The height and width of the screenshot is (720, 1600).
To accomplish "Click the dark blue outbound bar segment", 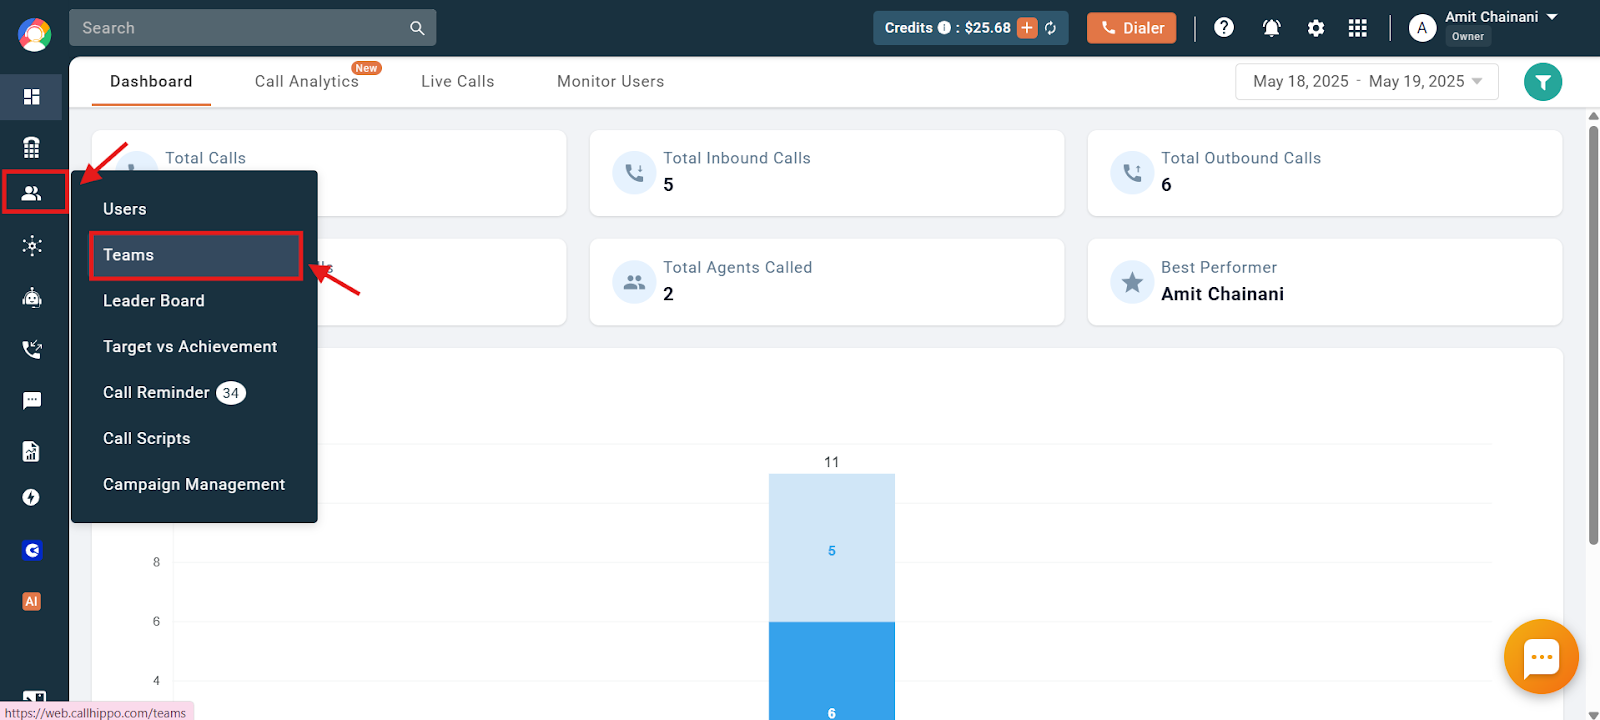I will pos(831,671).
